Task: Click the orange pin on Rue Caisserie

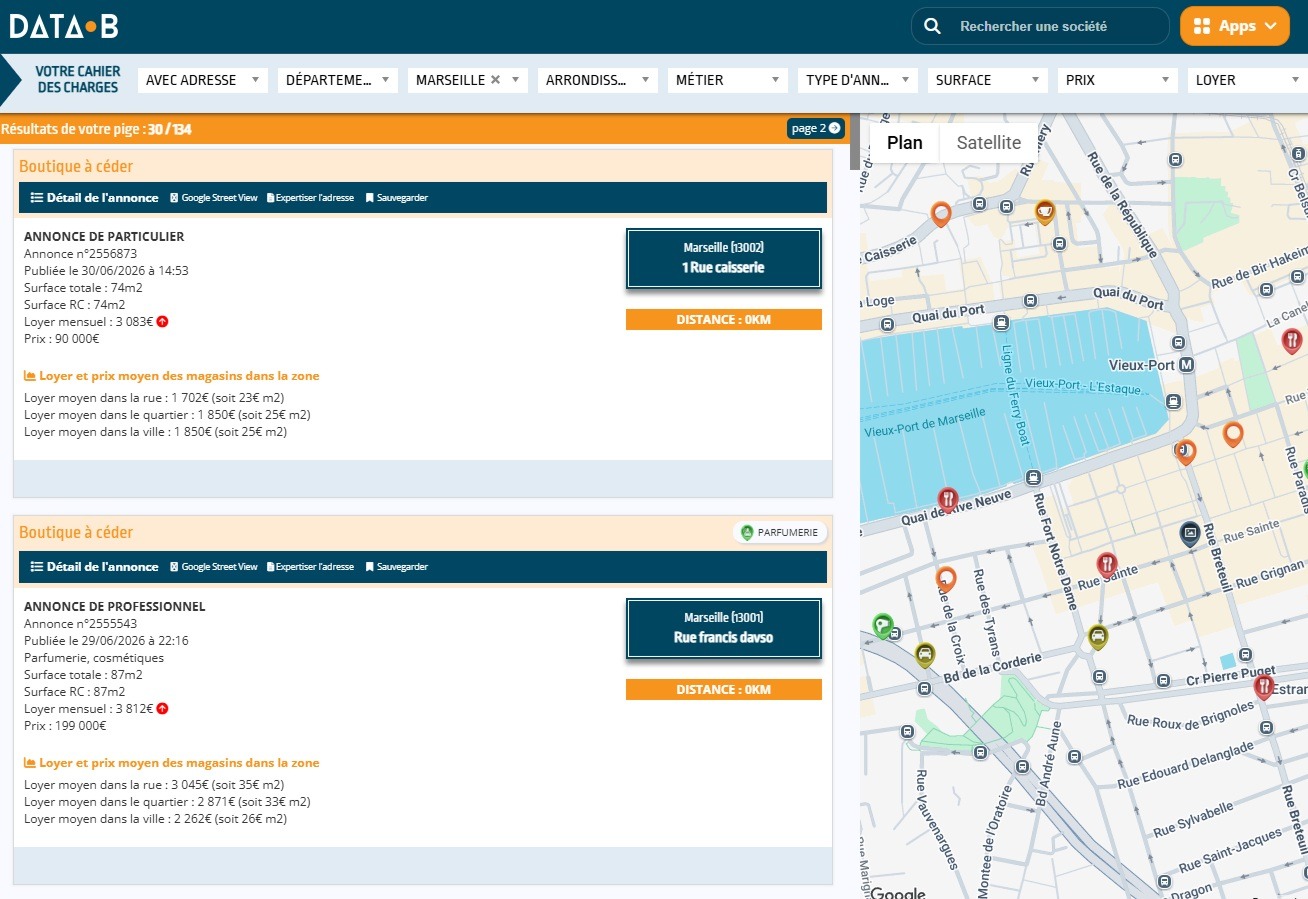Action: click(x=940, y=213)
